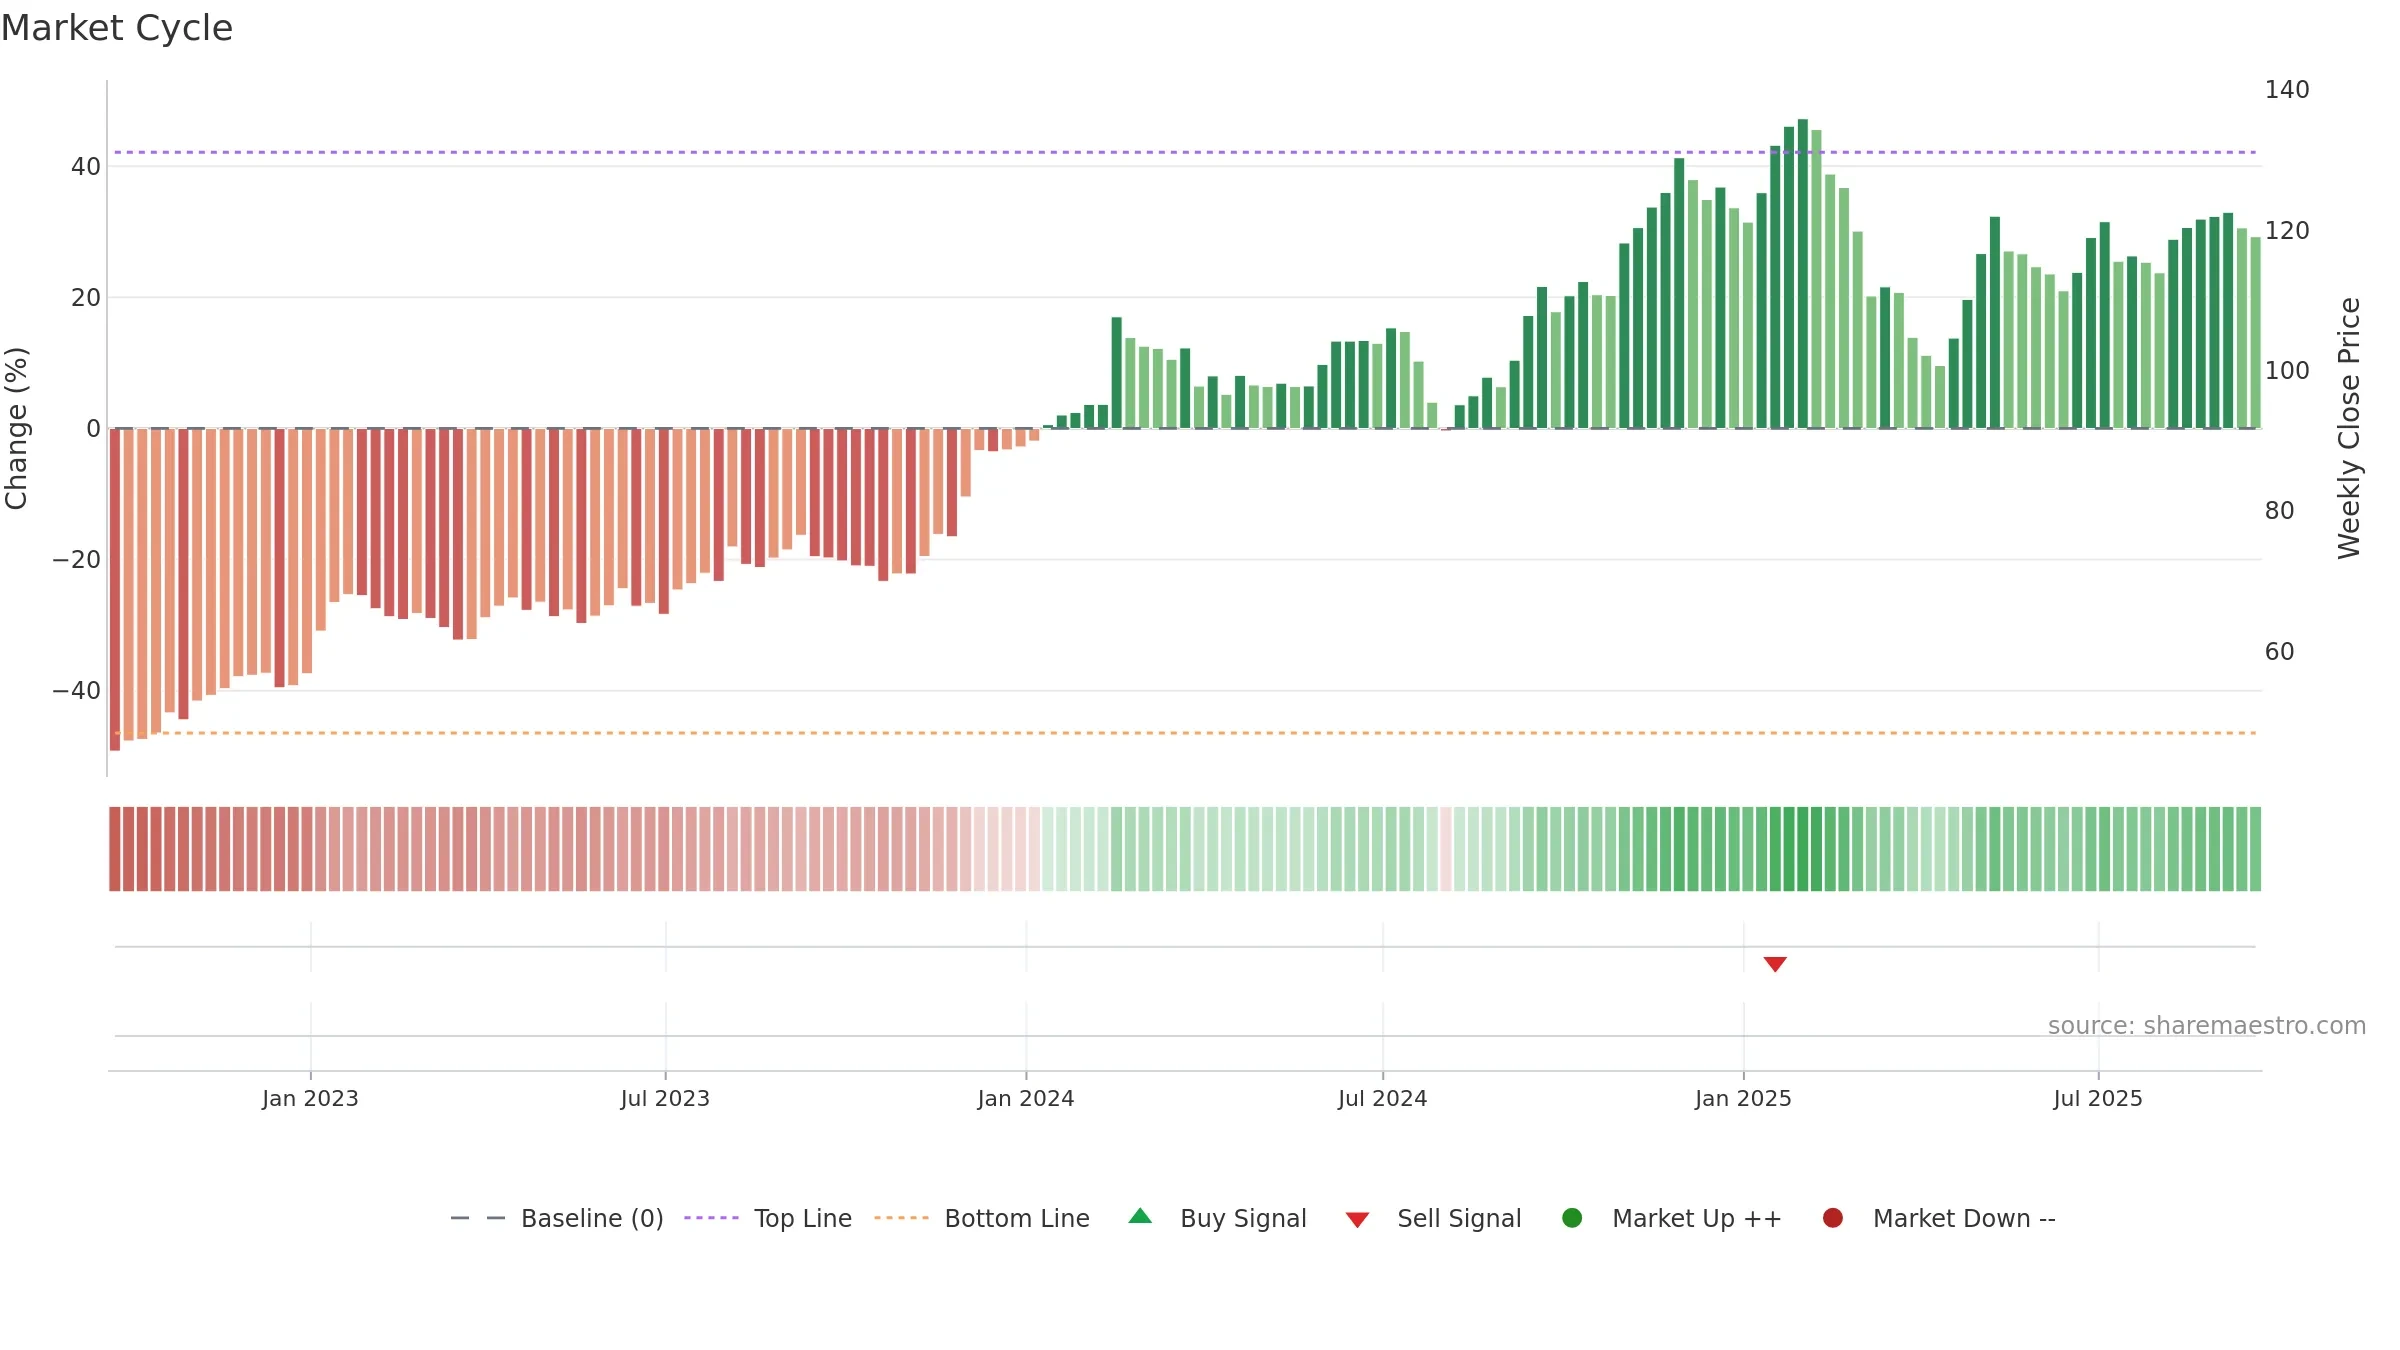Click the Jul 2024 axis label
The width and height of the screenshot is (2400, 1350).
(1383, 1098)
